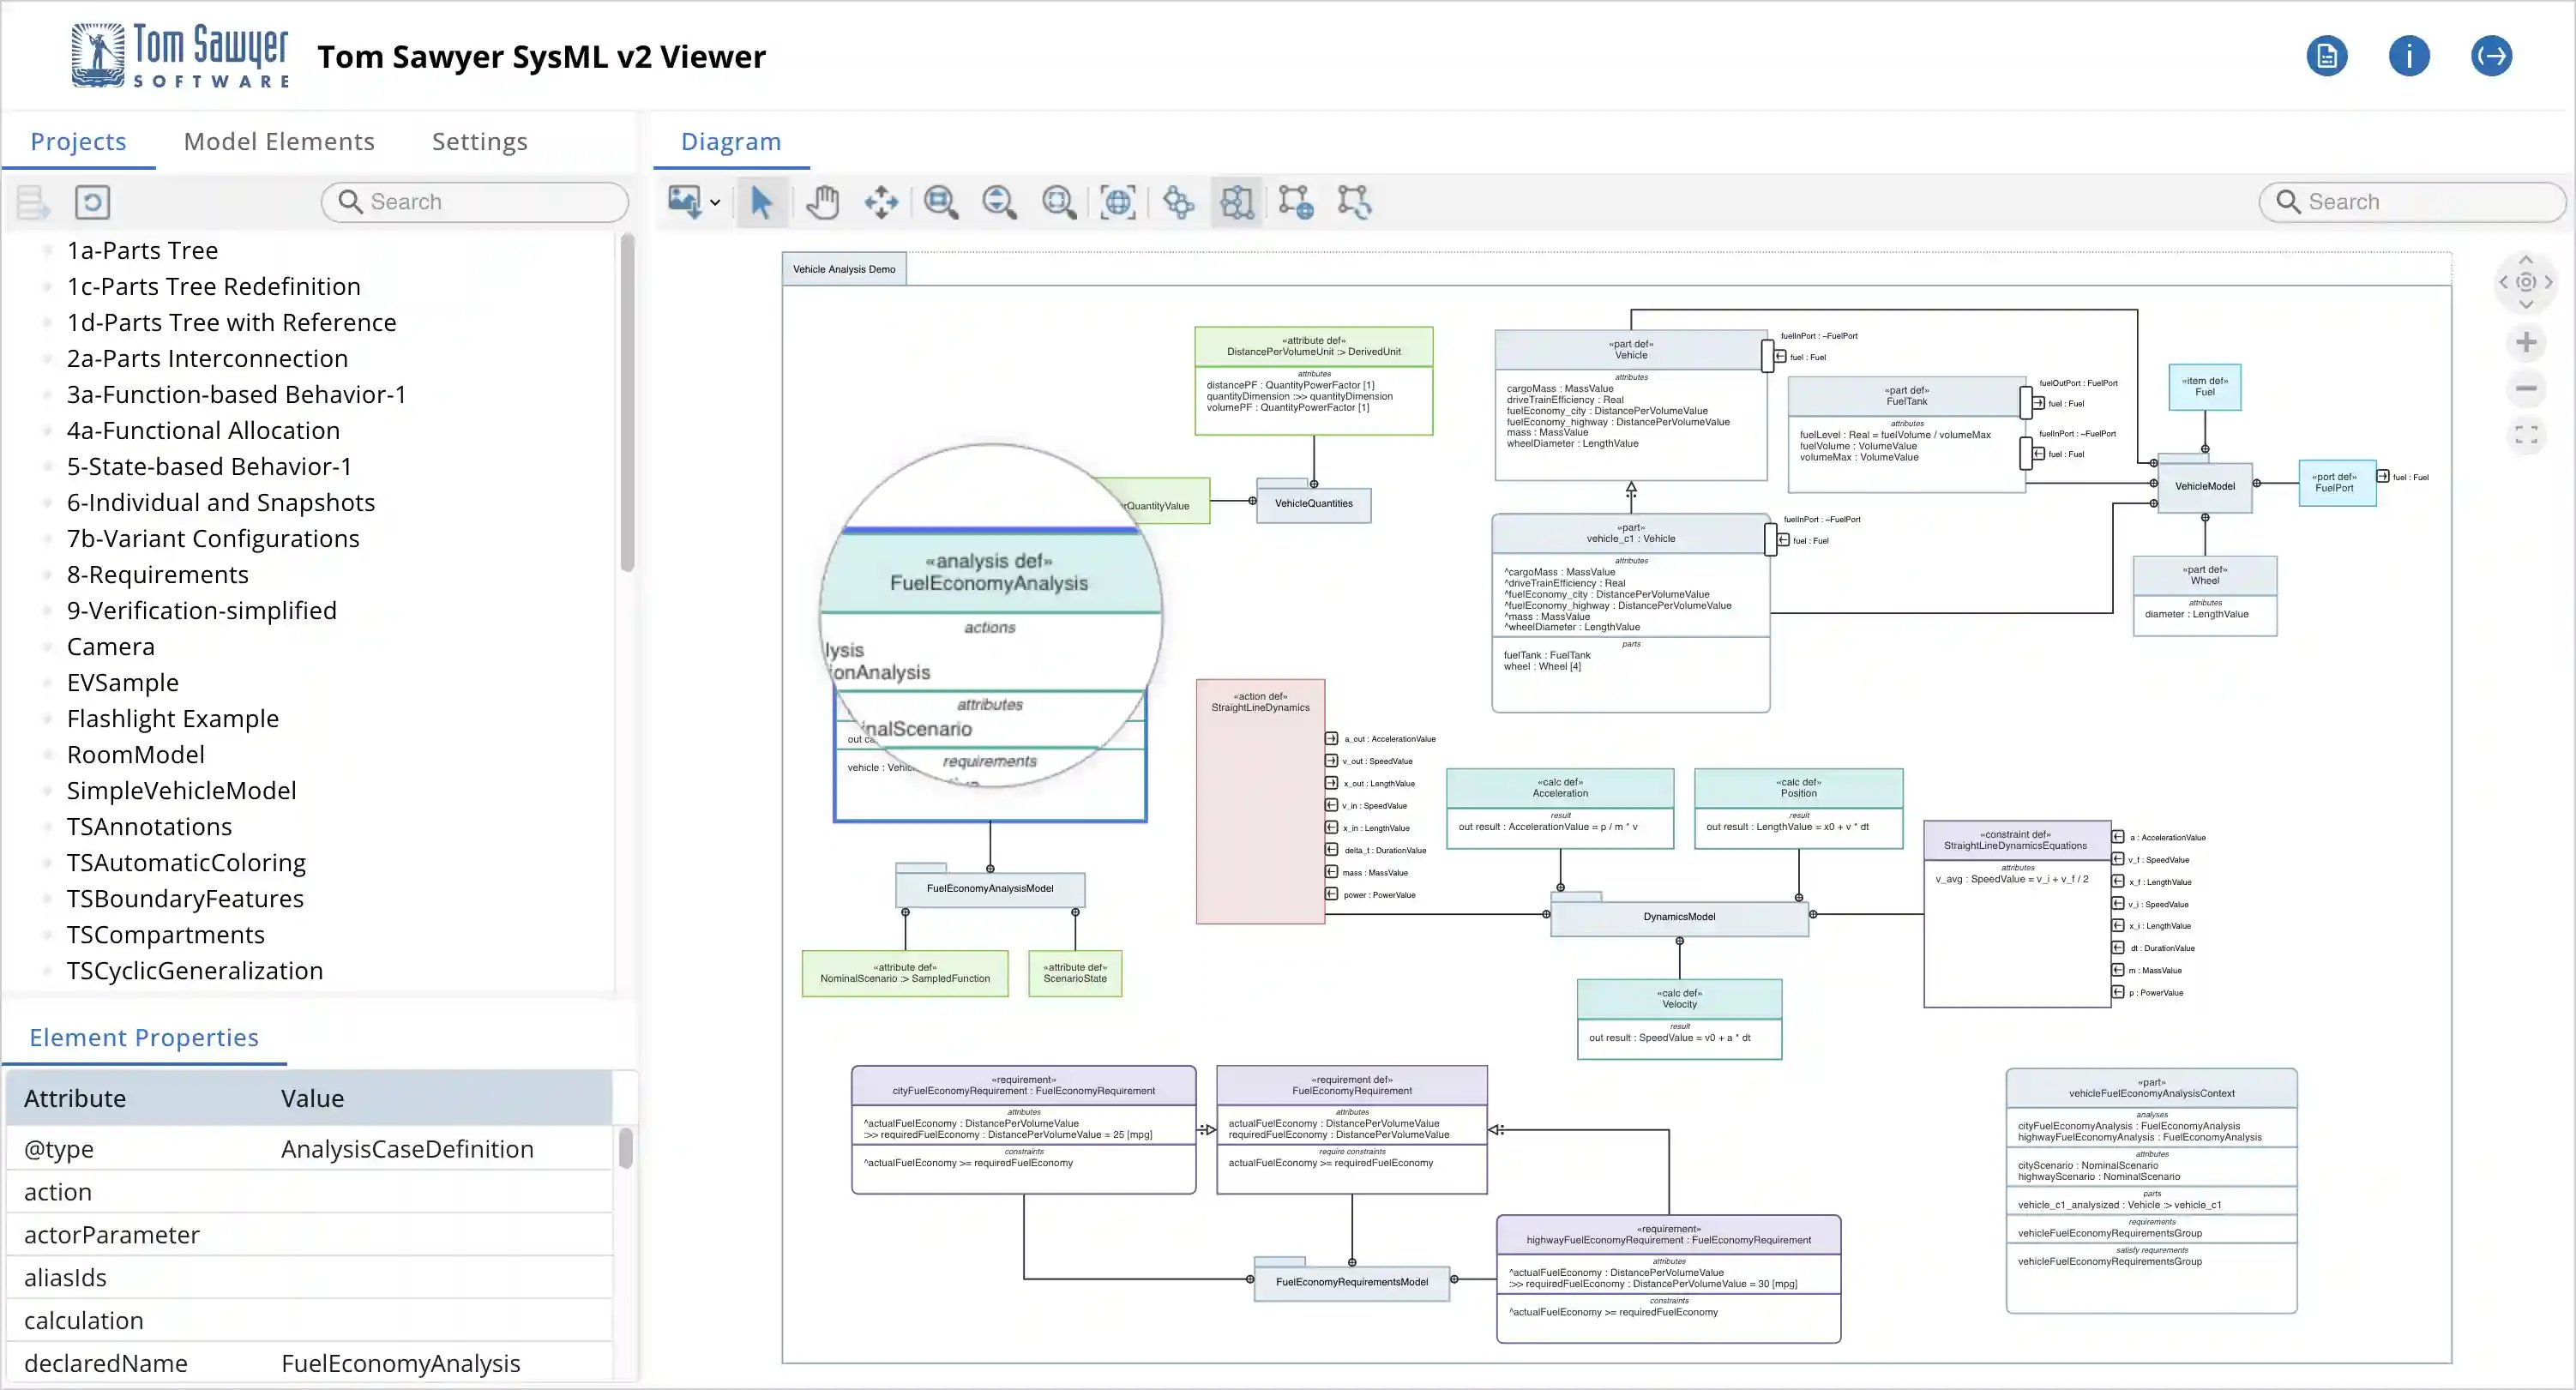Expand the 8-Requirements project
Viewport: 2576px width, 1390px height.
[47, 574]
